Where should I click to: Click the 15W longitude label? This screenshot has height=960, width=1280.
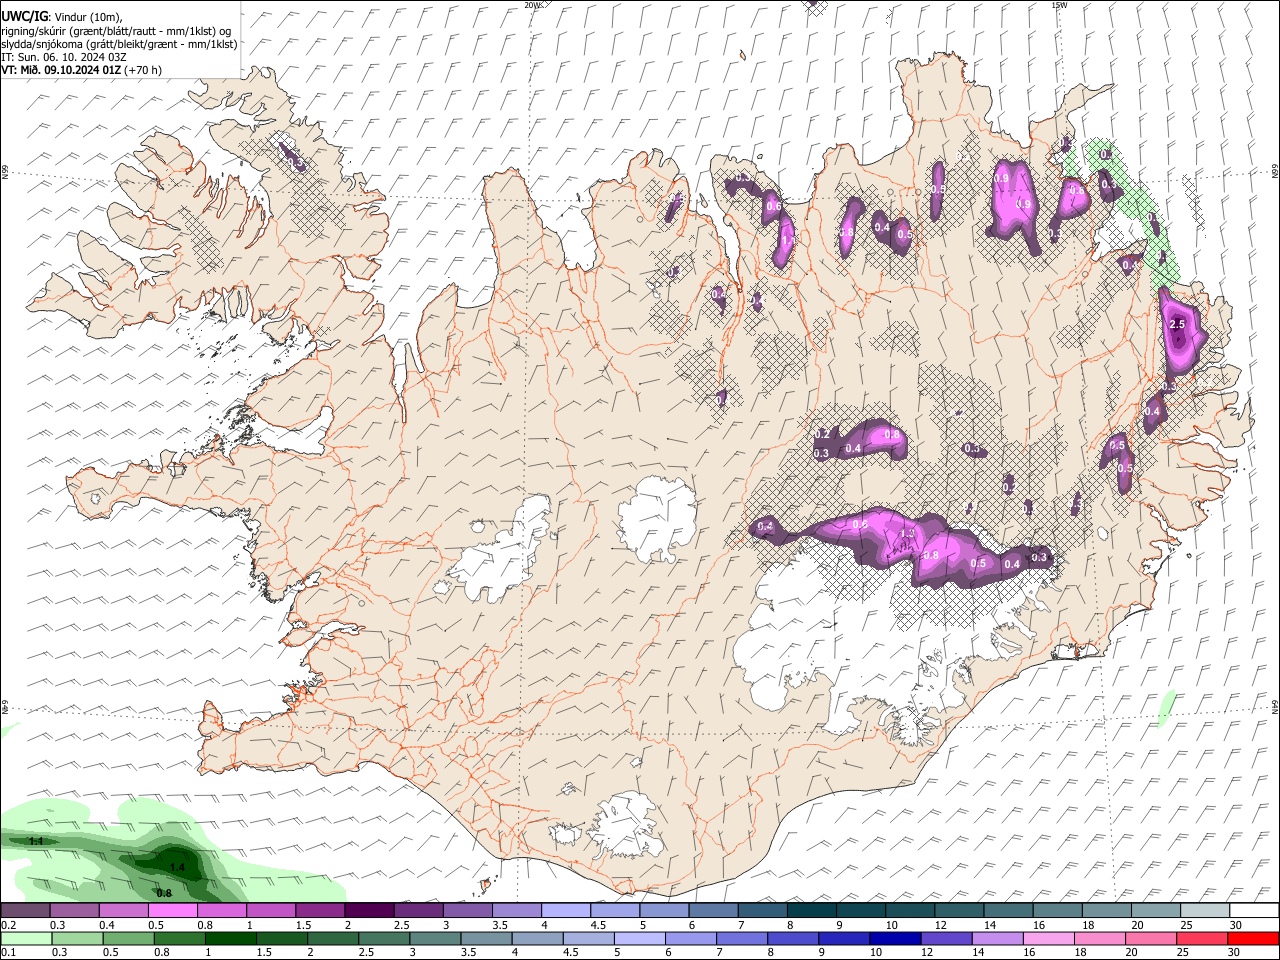pos(1059,5)
